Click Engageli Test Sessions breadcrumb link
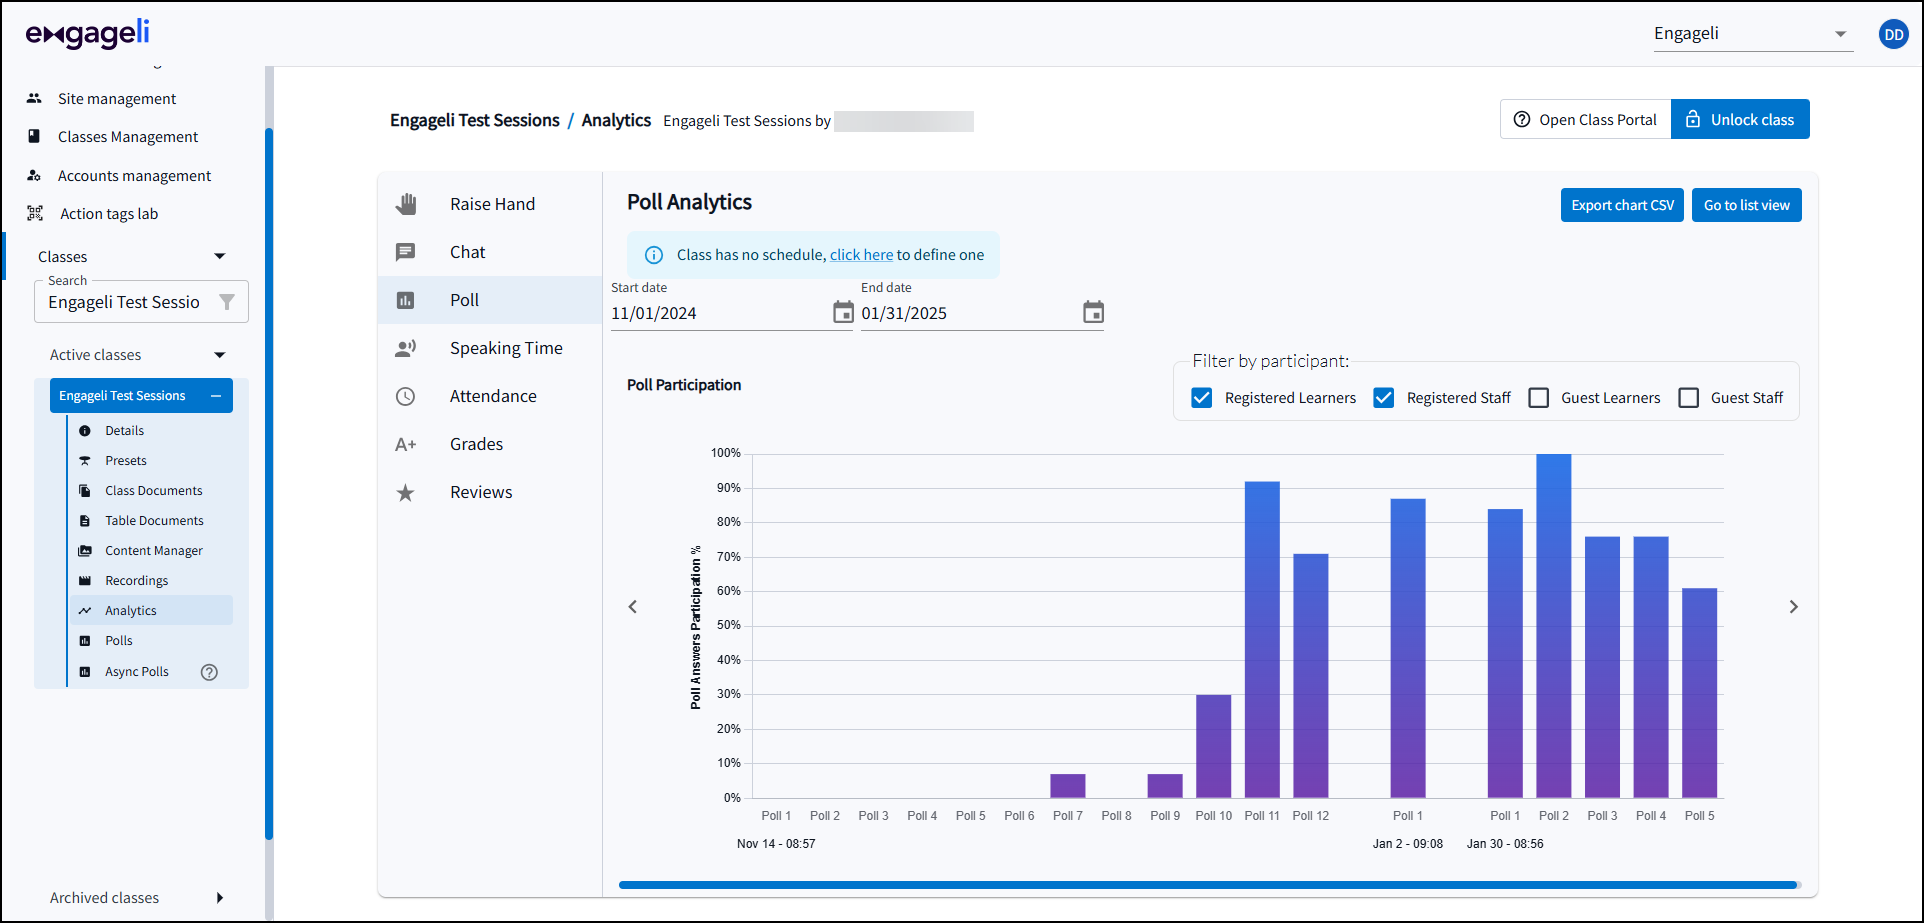 pyautogui.click(x=475, y=120)
